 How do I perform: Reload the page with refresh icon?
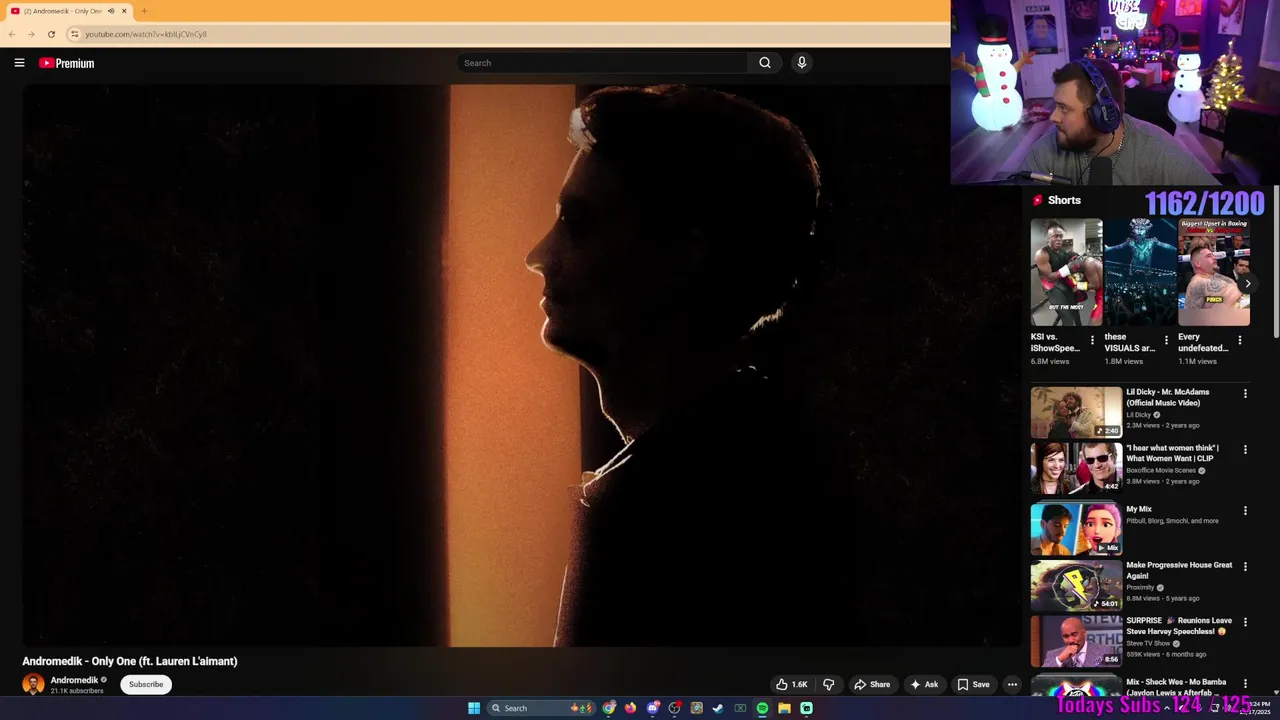(x=51, y=34)
